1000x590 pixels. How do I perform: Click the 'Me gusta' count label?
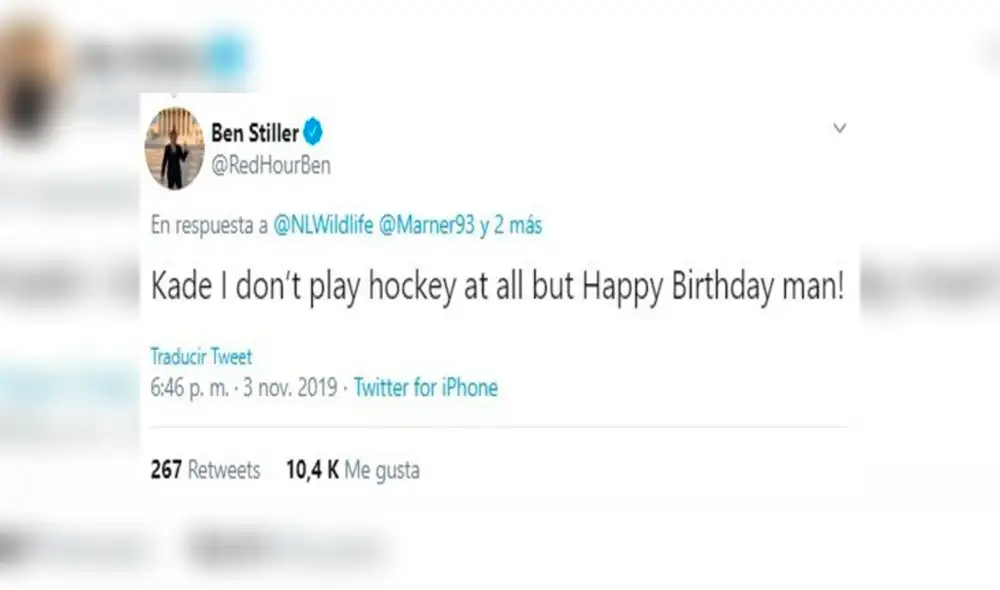click(383, 469)
